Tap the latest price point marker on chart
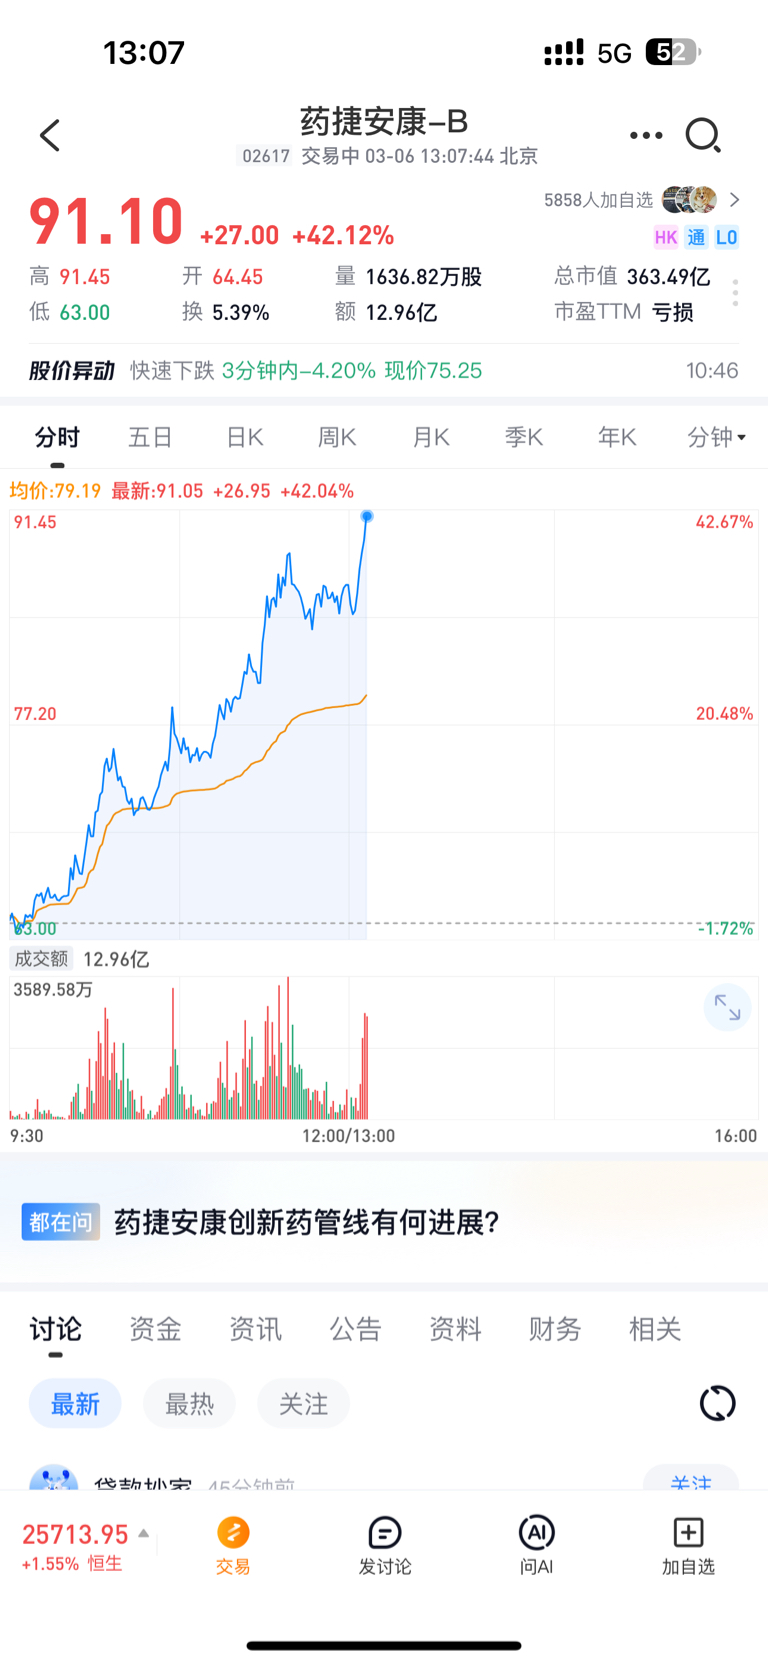 point(367,516)
